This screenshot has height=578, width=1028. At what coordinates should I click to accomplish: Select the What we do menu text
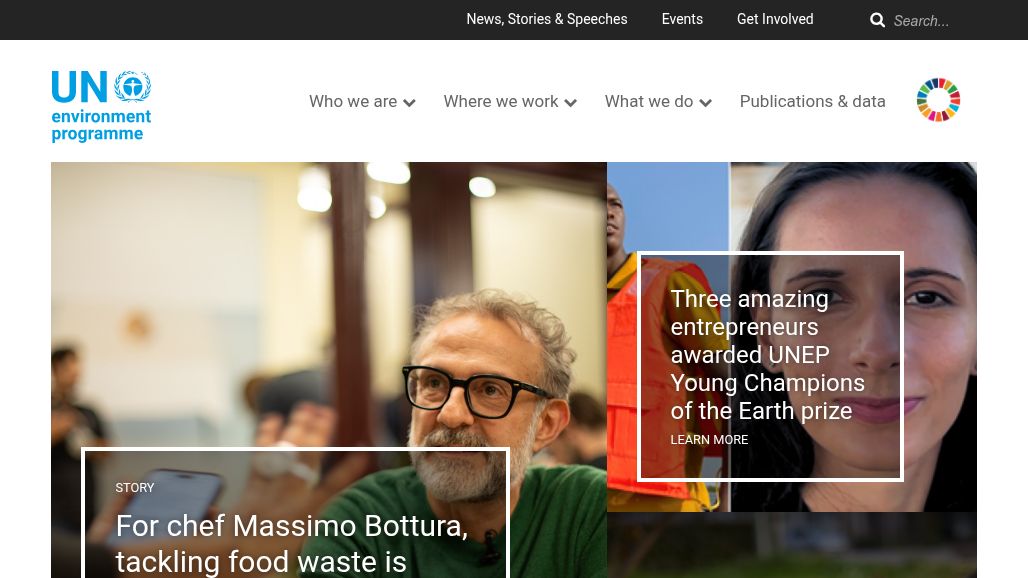pyautogui.click(x=648, y=102)
